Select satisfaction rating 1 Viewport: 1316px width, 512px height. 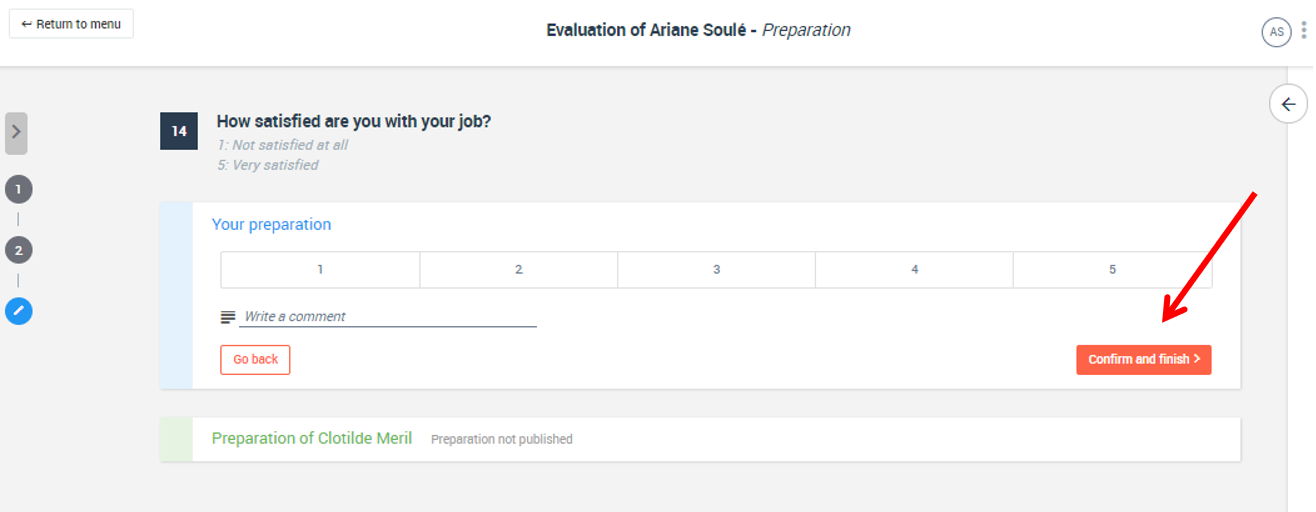click(x=320, y=270)
